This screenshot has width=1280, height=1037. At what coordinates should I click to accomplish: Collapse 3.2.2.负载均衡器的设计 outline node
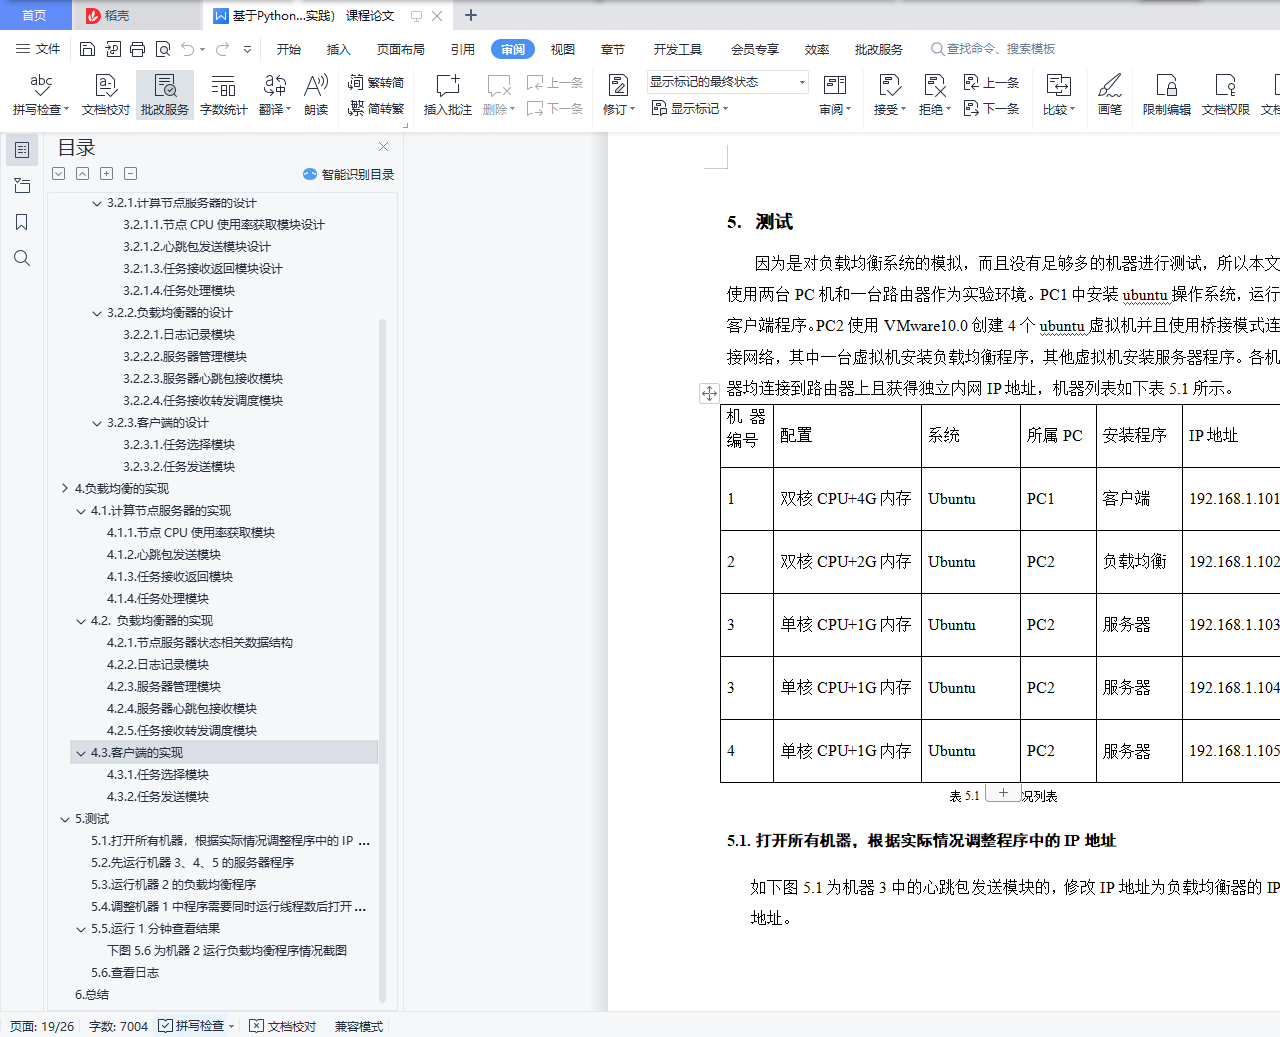pos(97,313)
